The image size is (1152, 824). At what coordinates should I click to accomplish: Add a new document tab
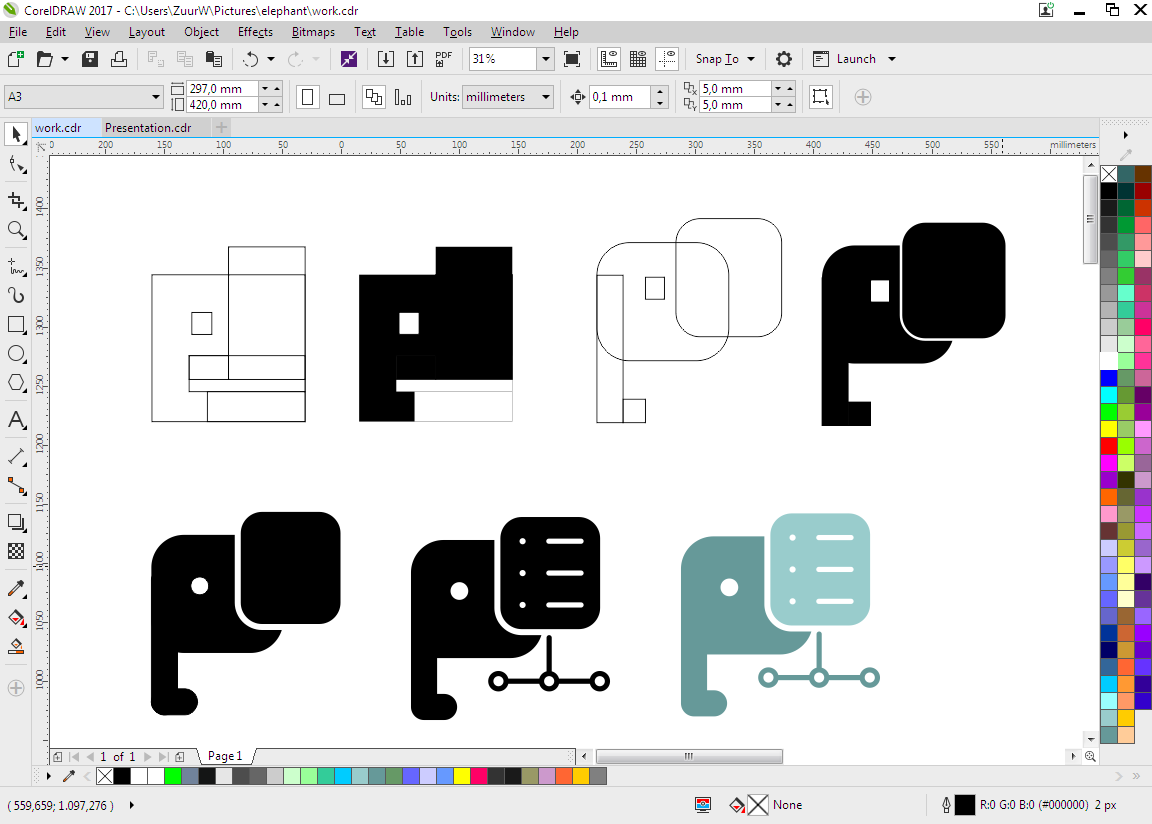pos(221,128)
